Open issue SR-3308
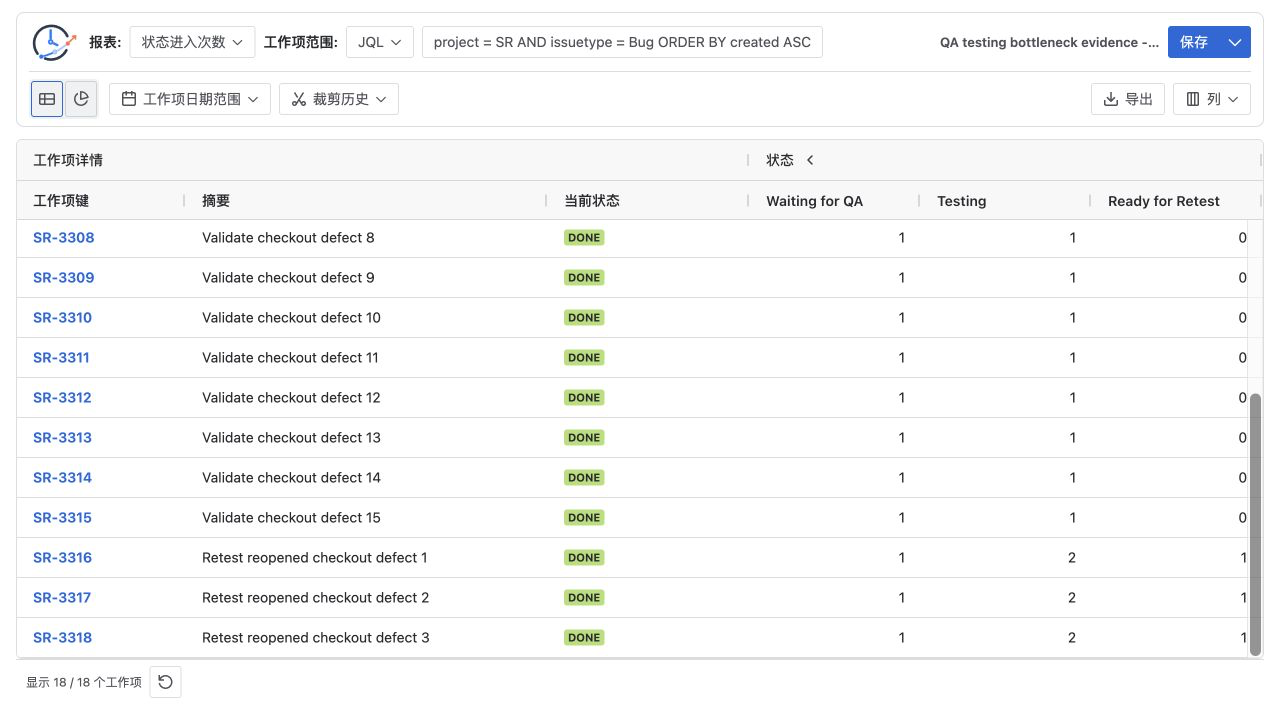Viewport: 1280px width, 720px height. pyautogui.click(x=63, y=238)
